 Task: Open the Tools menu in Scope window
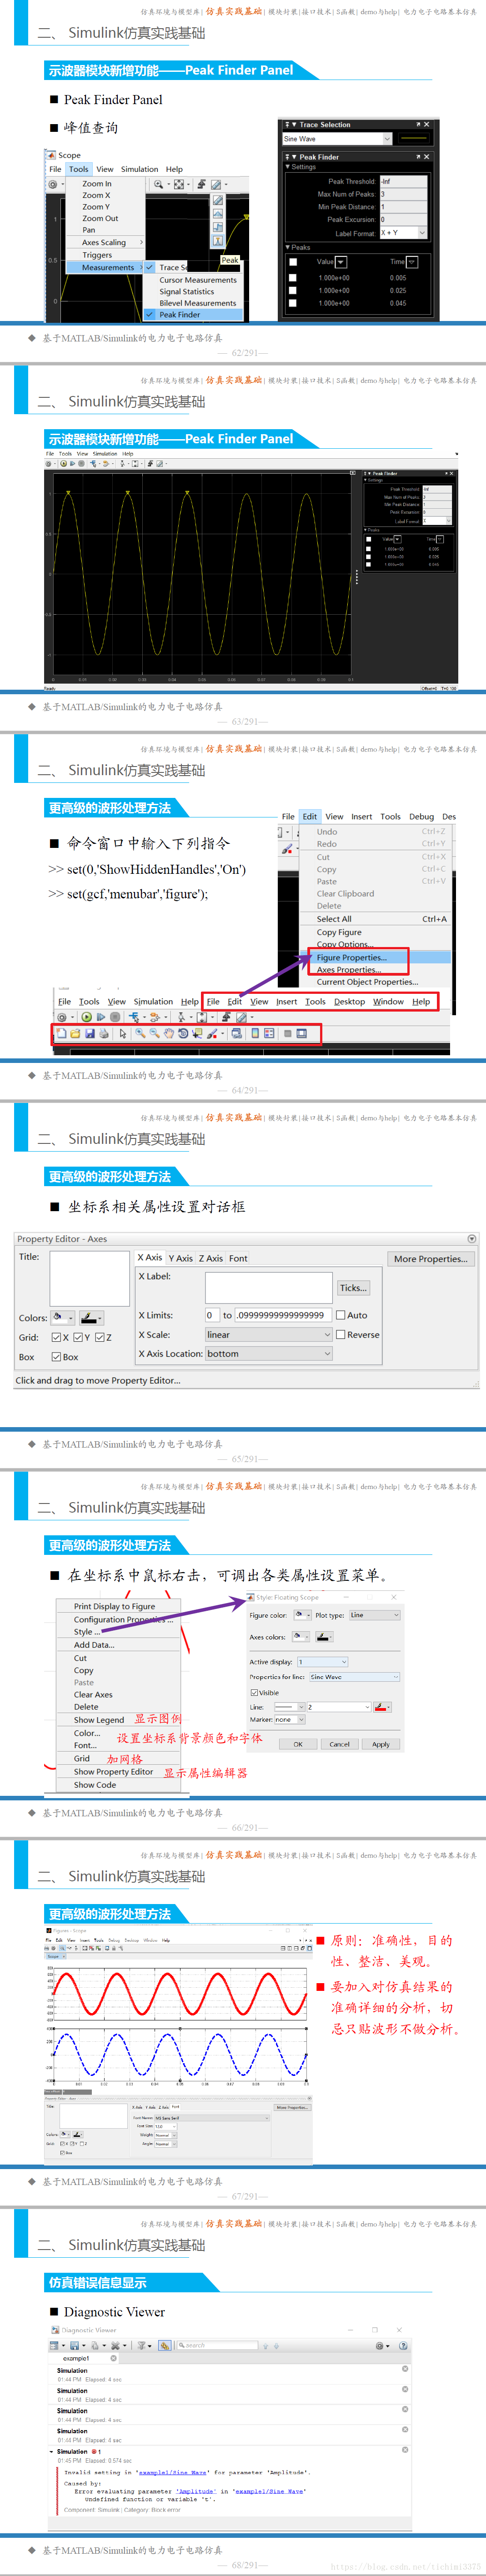[78, 169]
